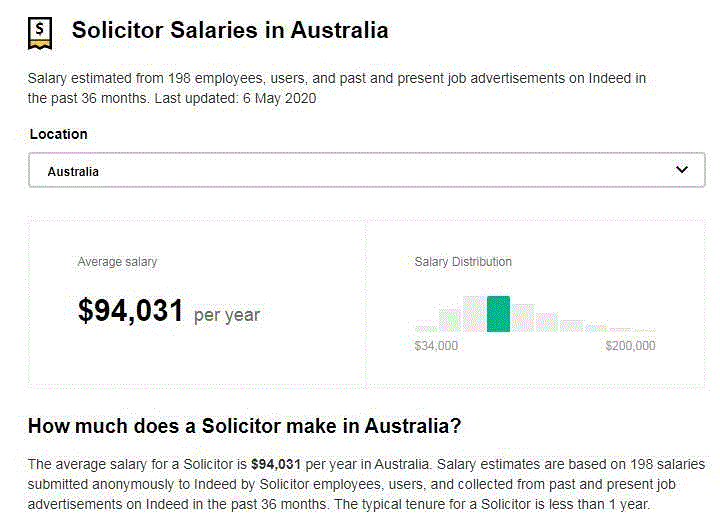Image resolution: width=720 pixels, height=524 pixels.
Task: Select the grey bar left of green bar
Action: point(474,314)
